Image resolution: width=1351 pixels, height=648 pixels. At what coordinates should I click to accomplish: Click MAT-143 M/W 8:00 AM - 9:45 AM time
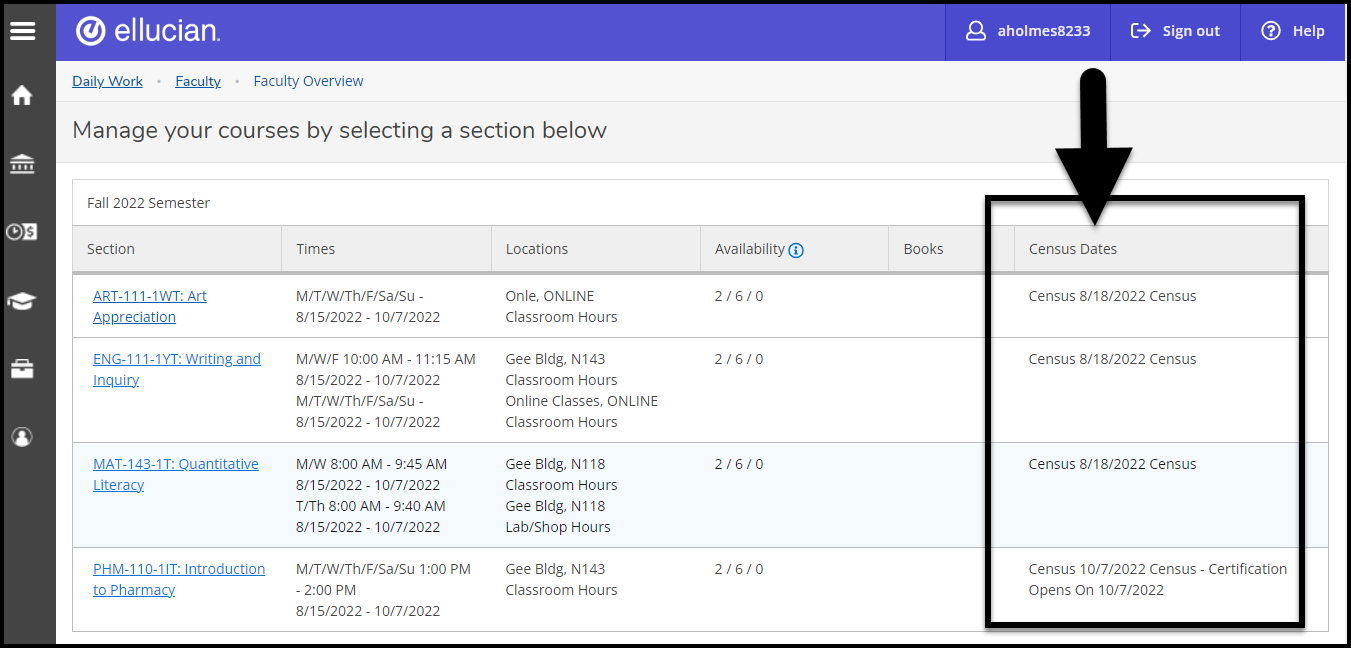coord(372,464)
